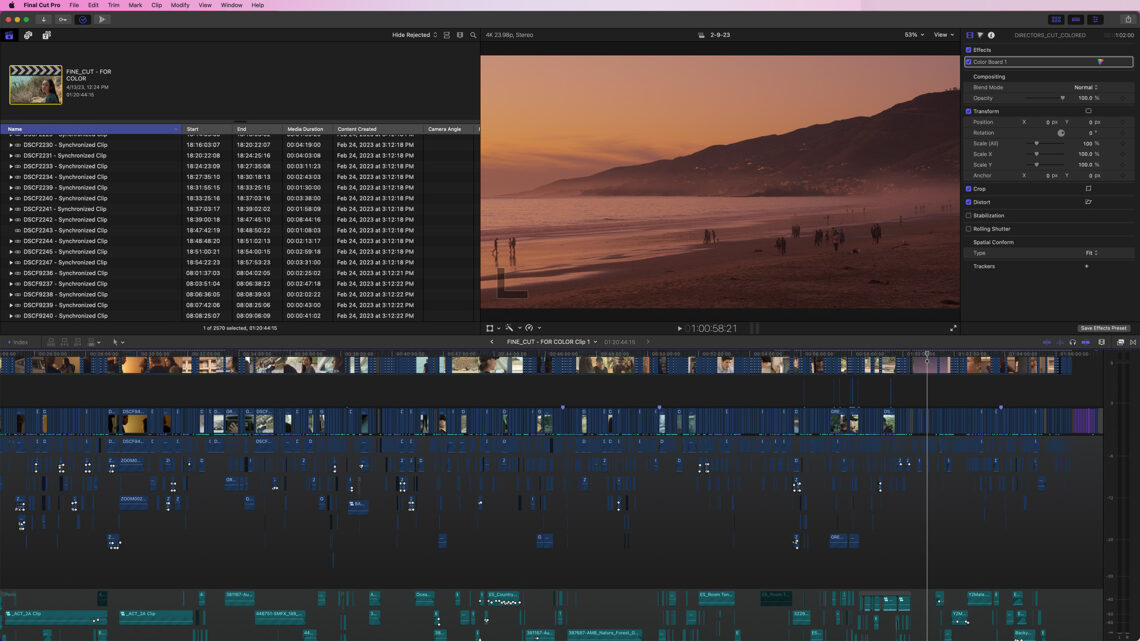1140x641 pixels.
Task: Show the Info inspector tab icon
Action: point(991,35)
